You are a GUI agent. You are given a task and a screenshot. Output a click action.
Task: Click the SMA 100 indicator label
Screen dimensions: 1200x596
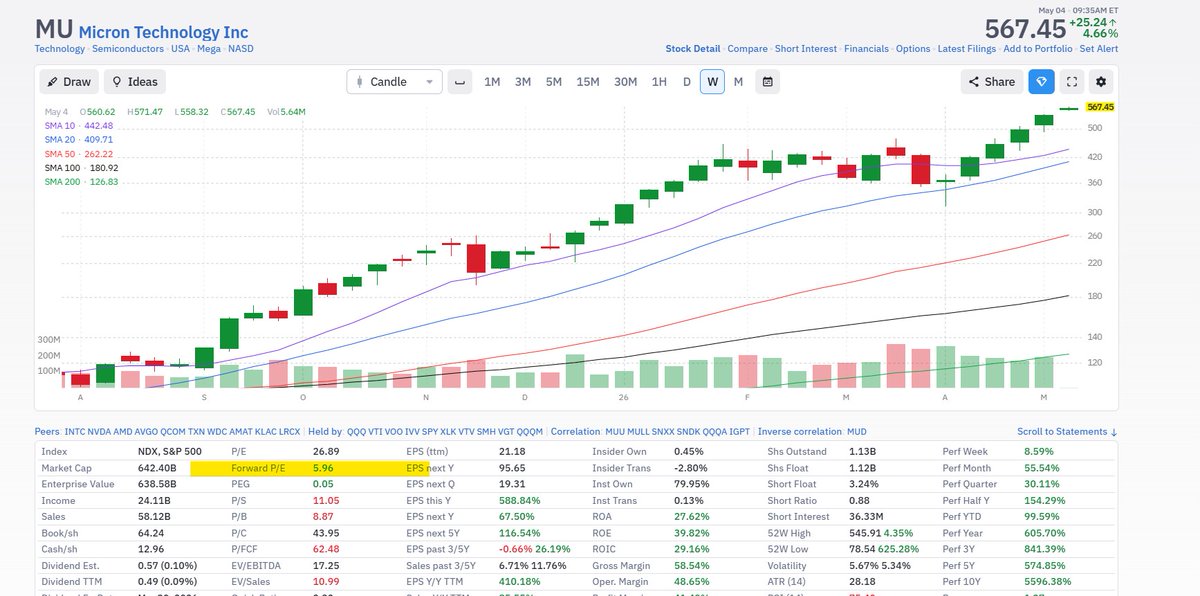coord(81,167)
